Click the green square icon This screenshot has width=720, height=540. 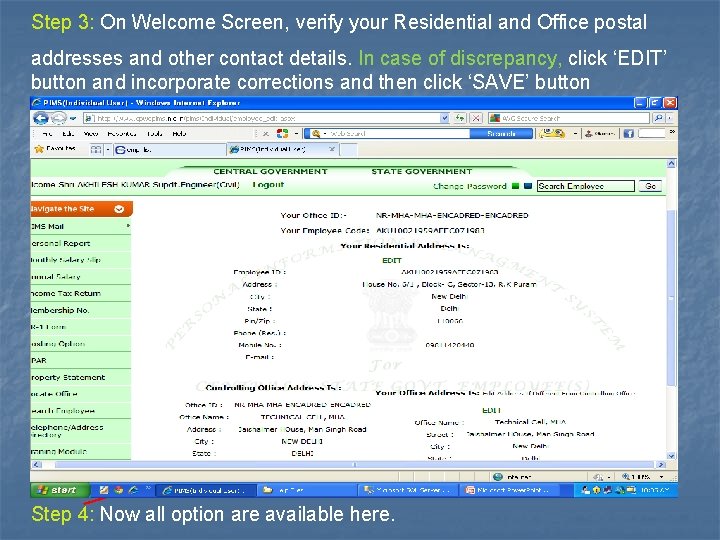[515, 186]
